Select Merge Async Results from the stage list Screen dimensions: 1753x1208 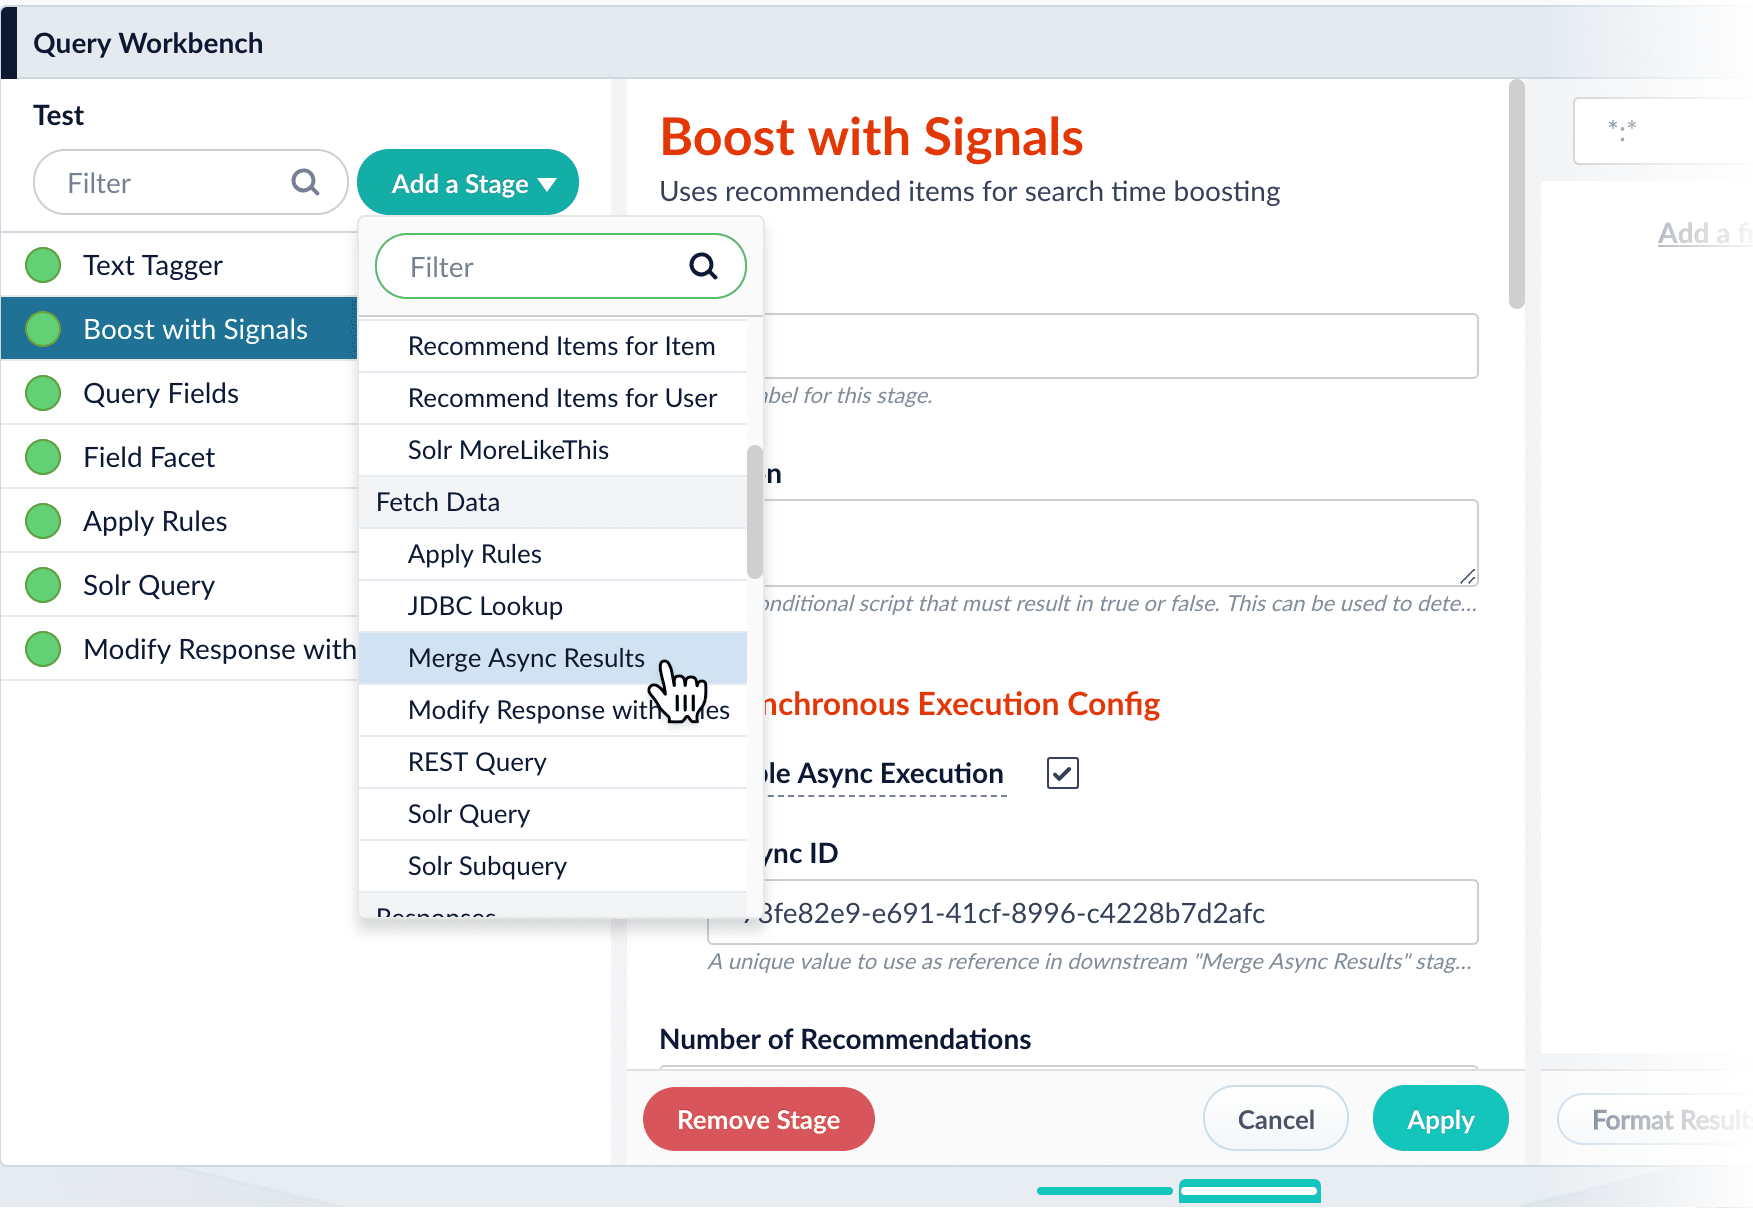pos(525,658)
